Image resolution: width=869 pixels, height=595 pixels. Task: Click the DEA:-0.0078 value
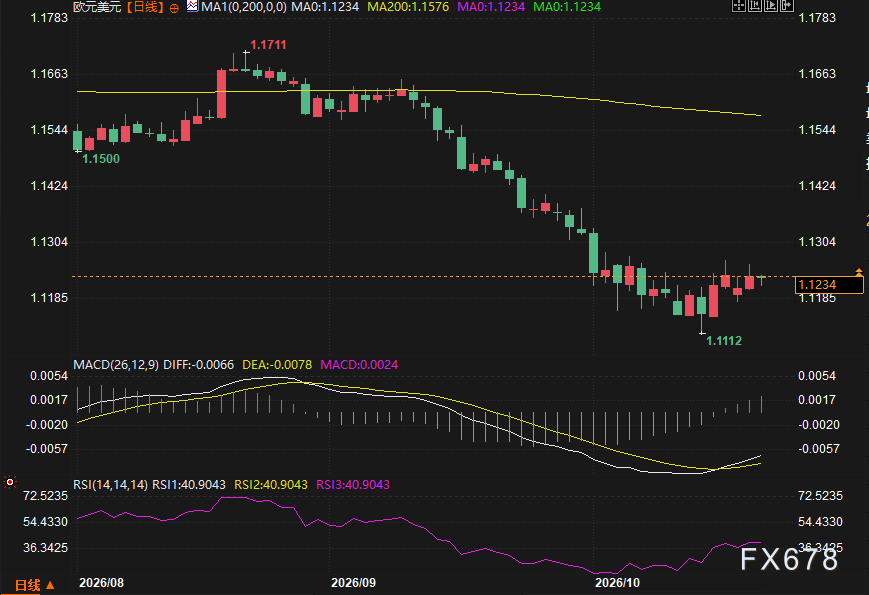[277, 365]
